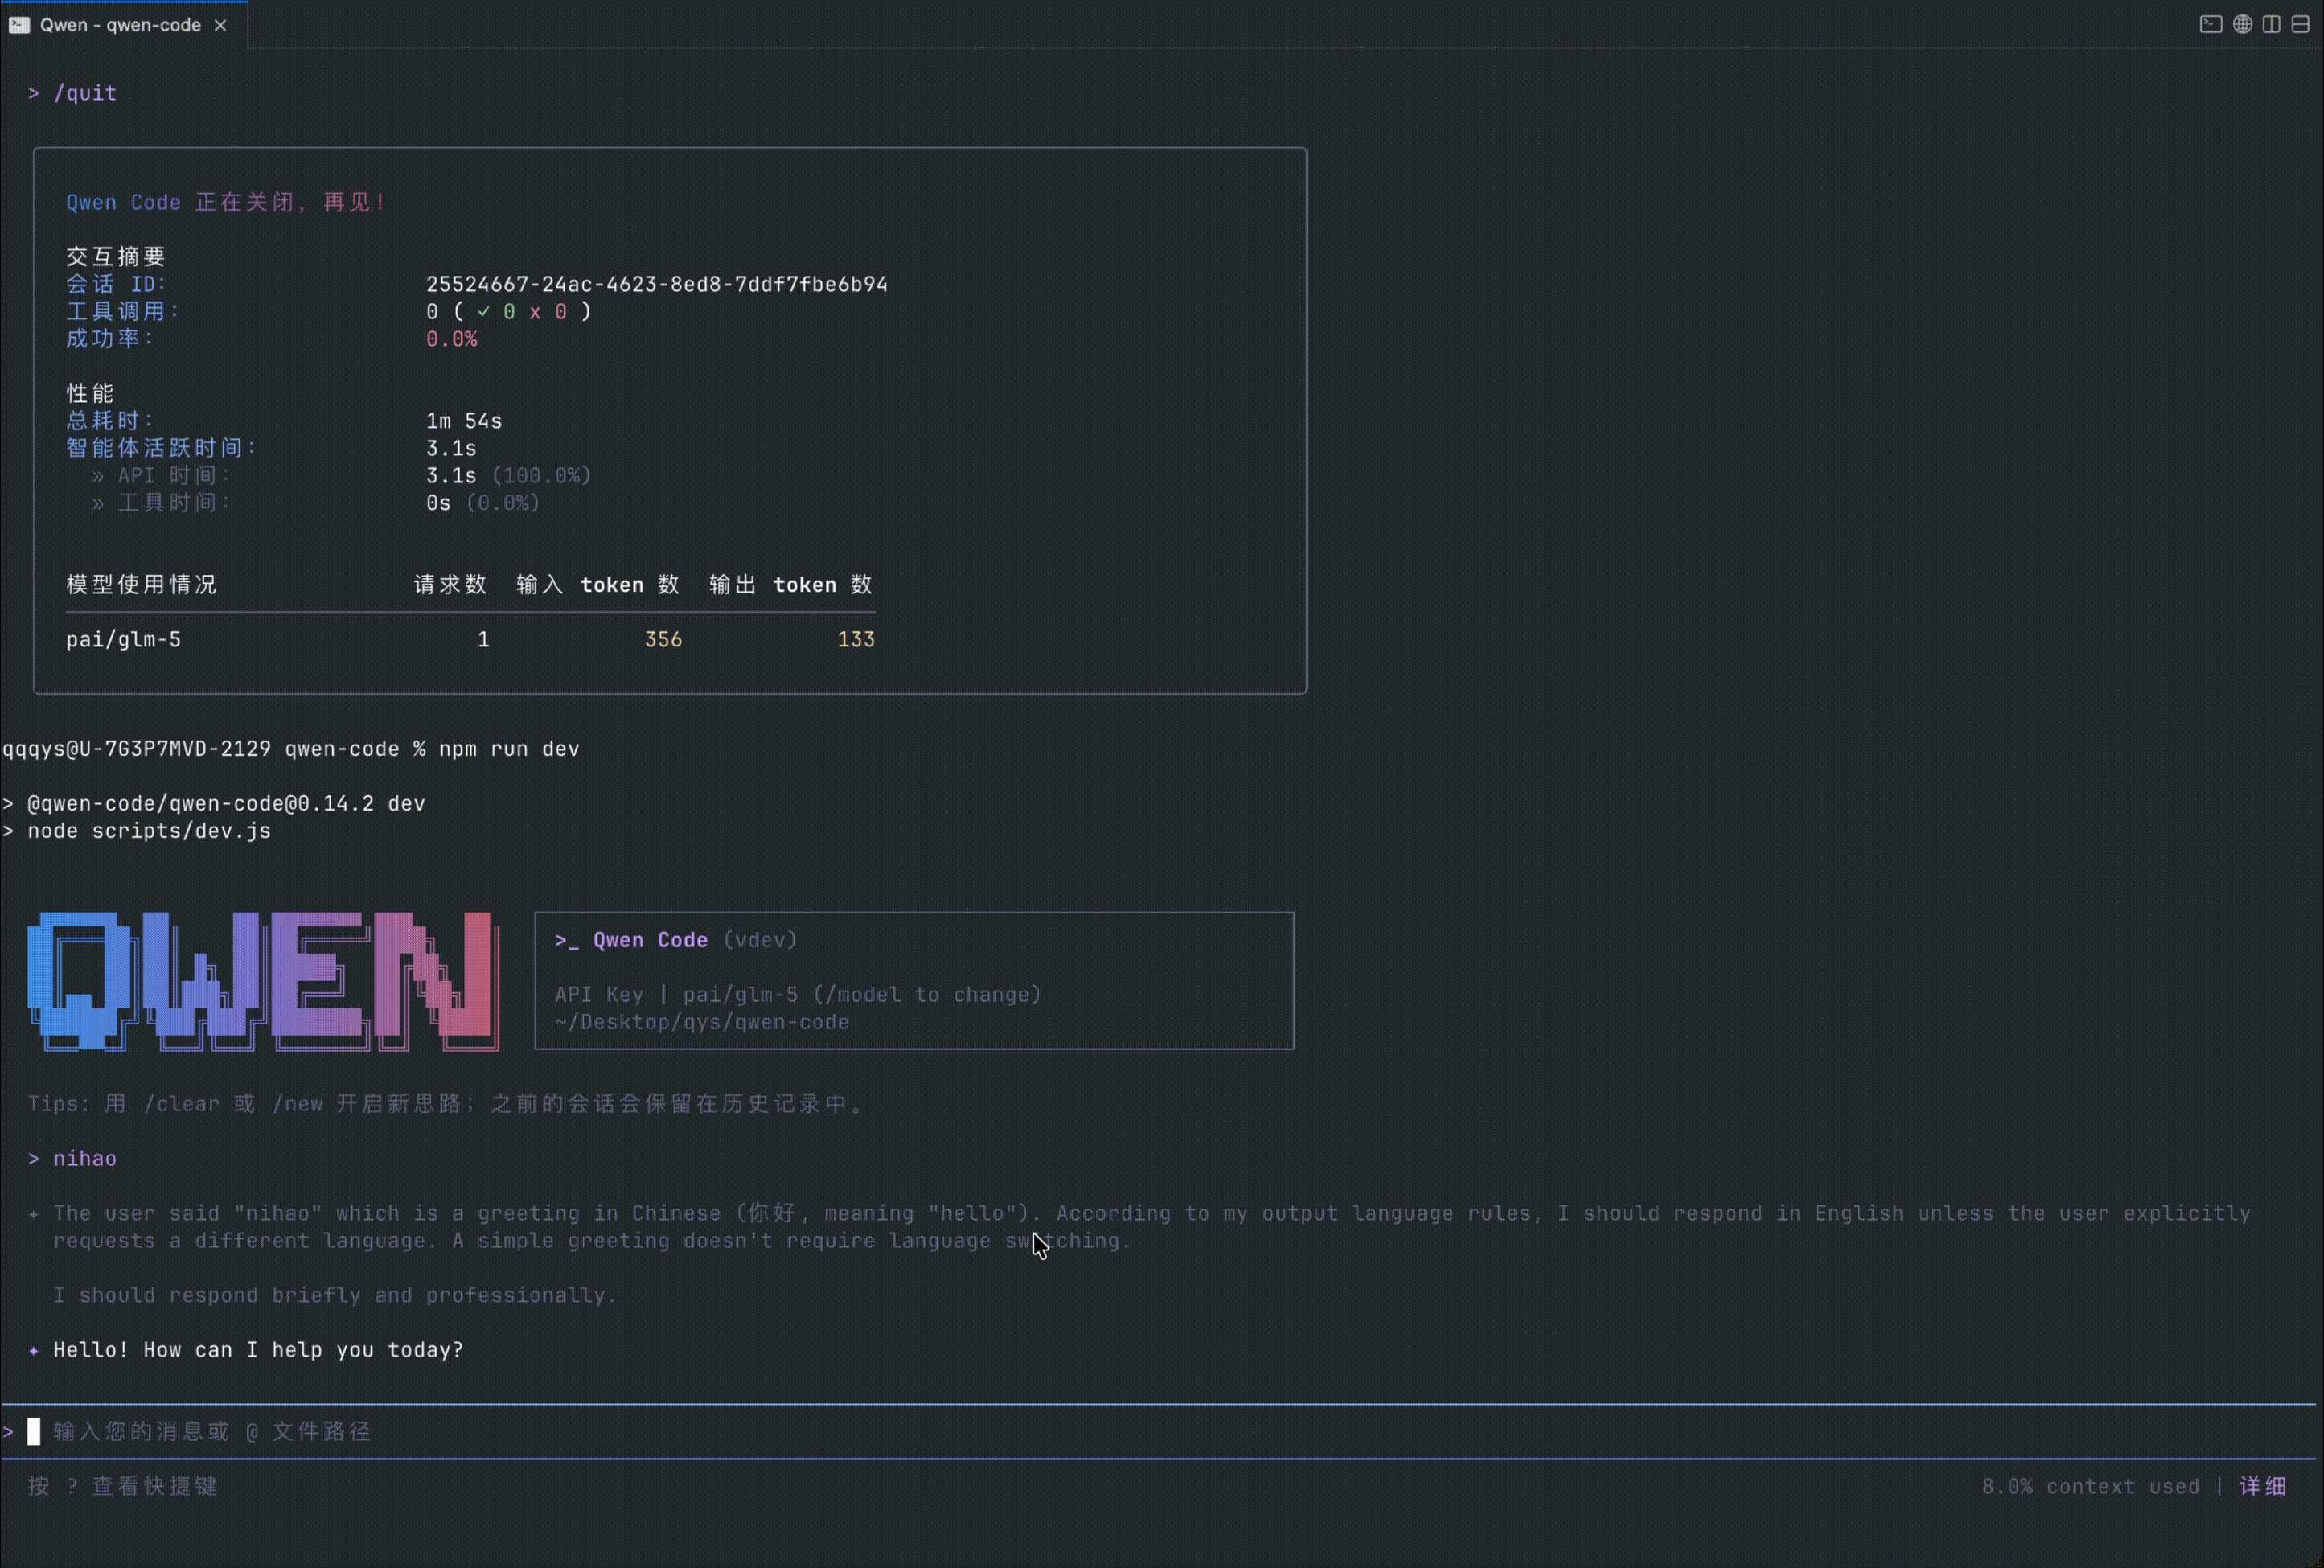Click the ~/Desktop/qys/qwen-code path text

pos(702,1022)
